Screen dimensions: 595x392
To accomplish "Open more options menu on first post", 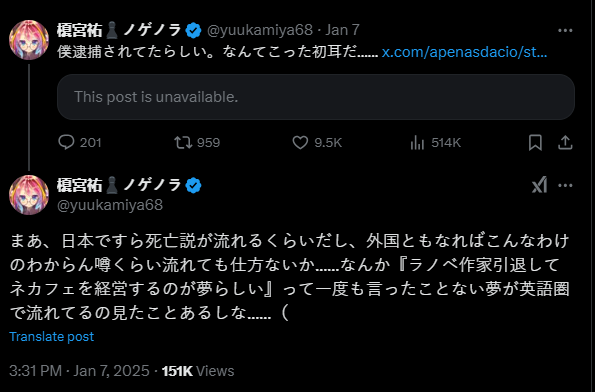I will pos(565,30).
